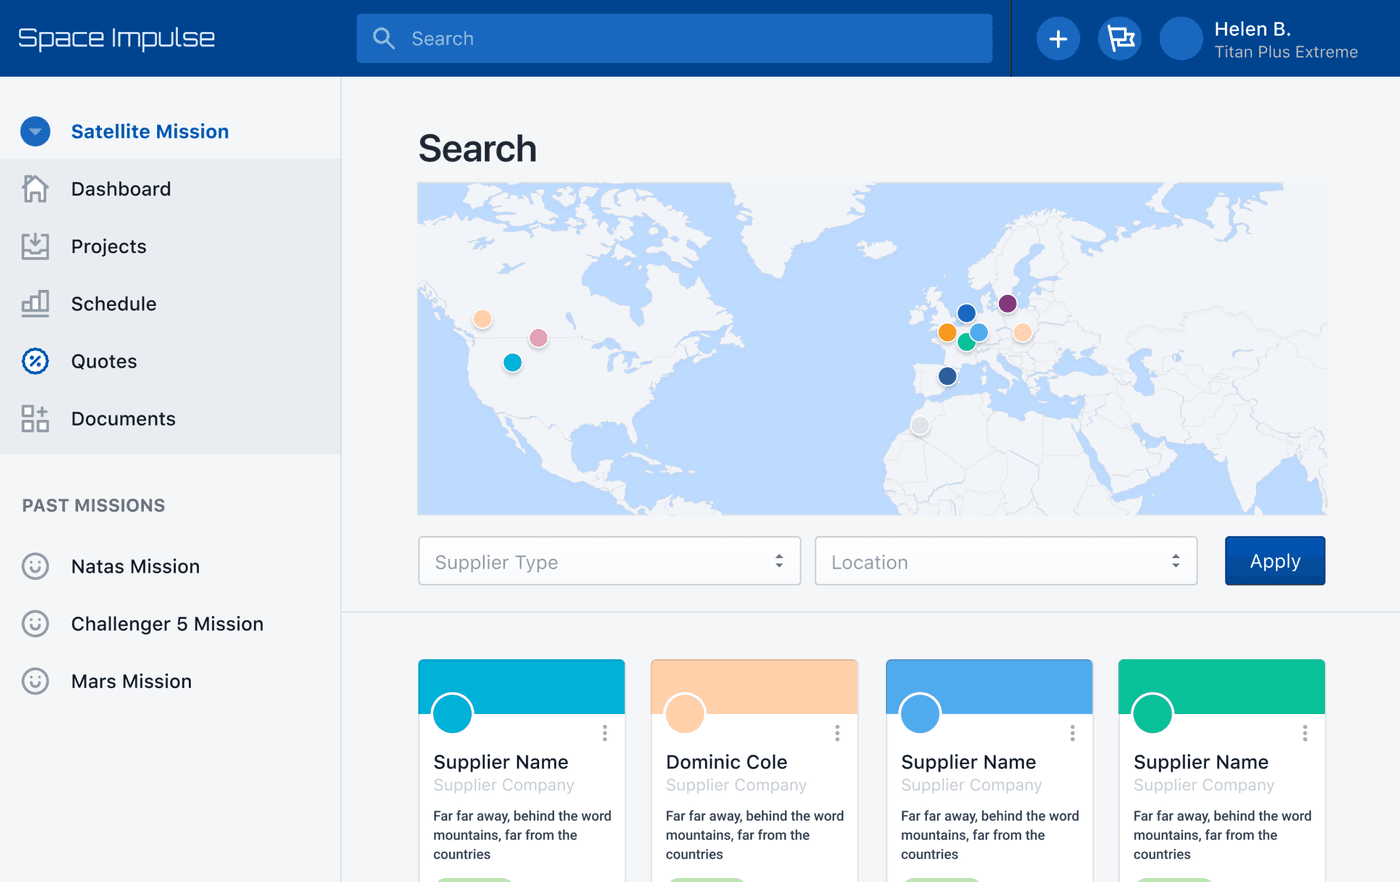Open Mars Mission from past missions
Image resolution: width=1400 pixels, height=882 pixels.
[131, 681]
